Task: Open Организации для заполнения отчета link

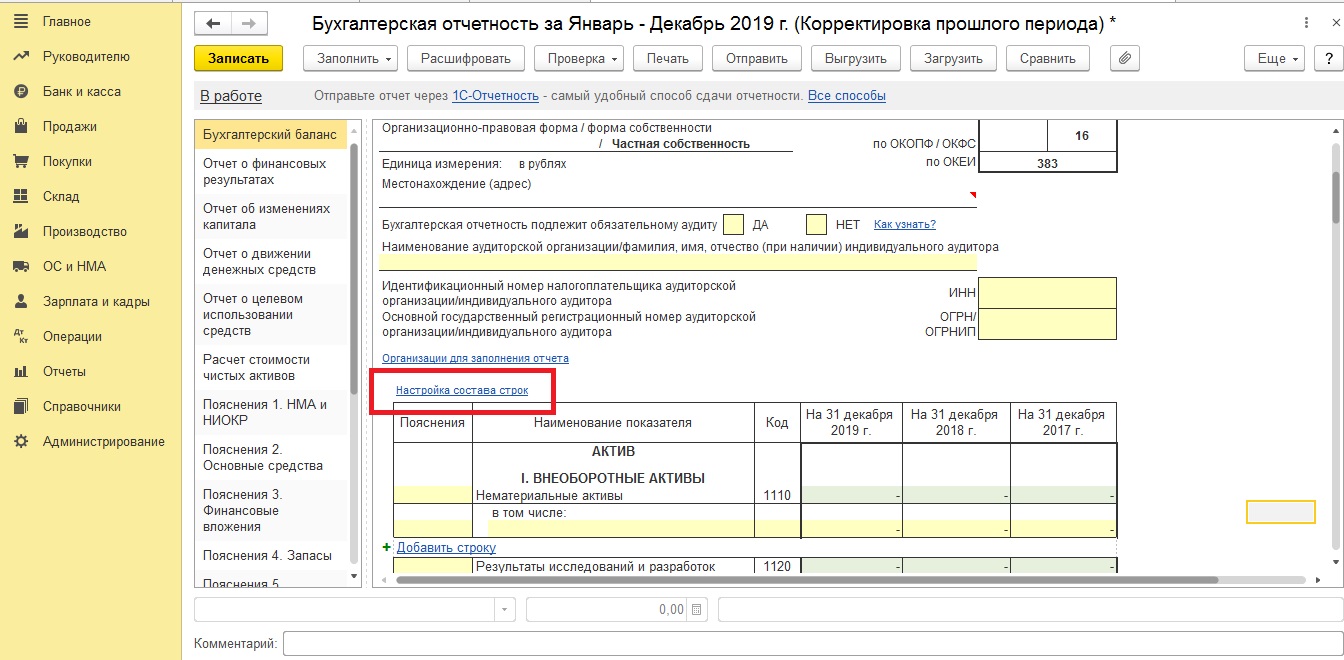Action: pos(476,358)
